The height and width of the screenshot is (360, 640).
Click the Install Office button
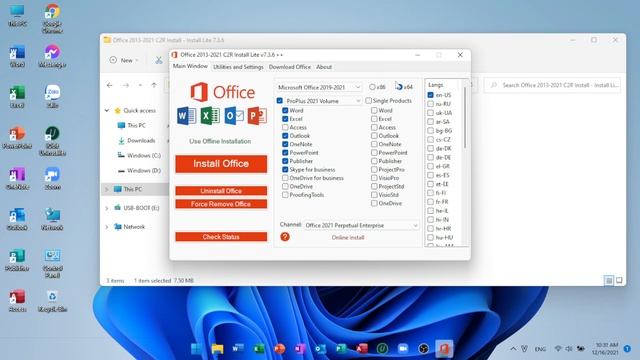221,164
